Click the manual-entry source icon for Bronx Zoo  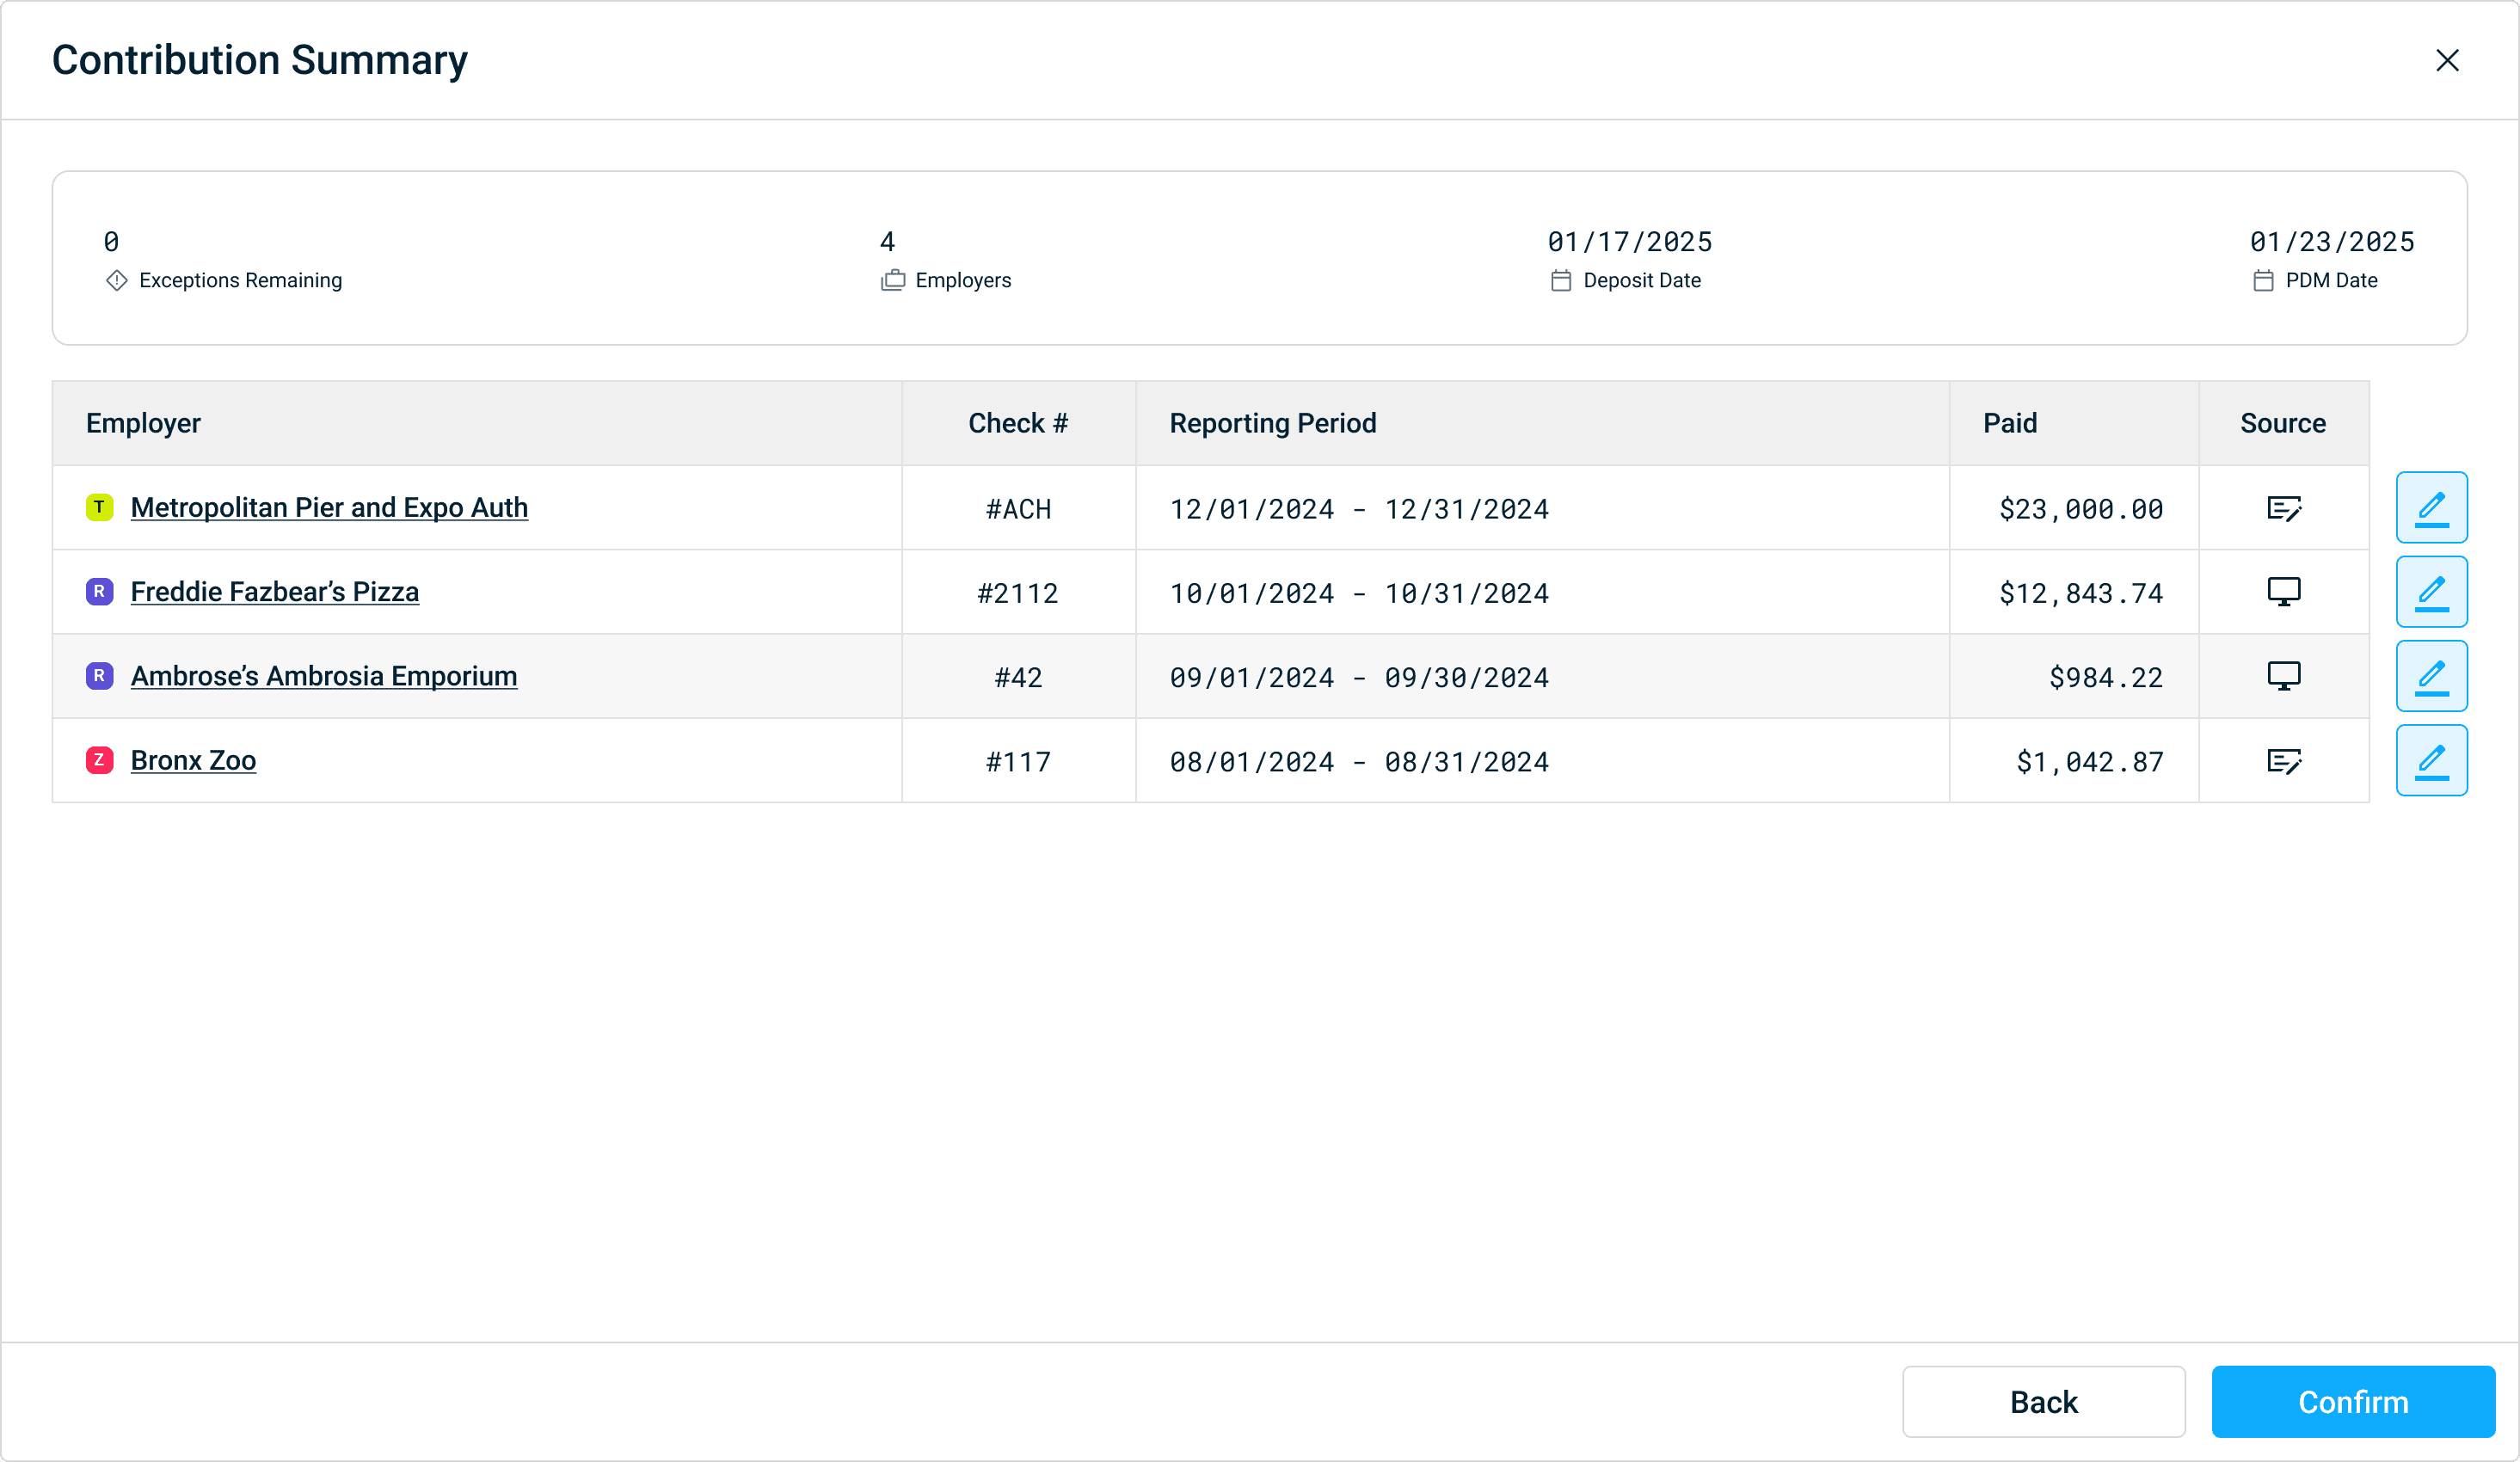(2283, 761)
